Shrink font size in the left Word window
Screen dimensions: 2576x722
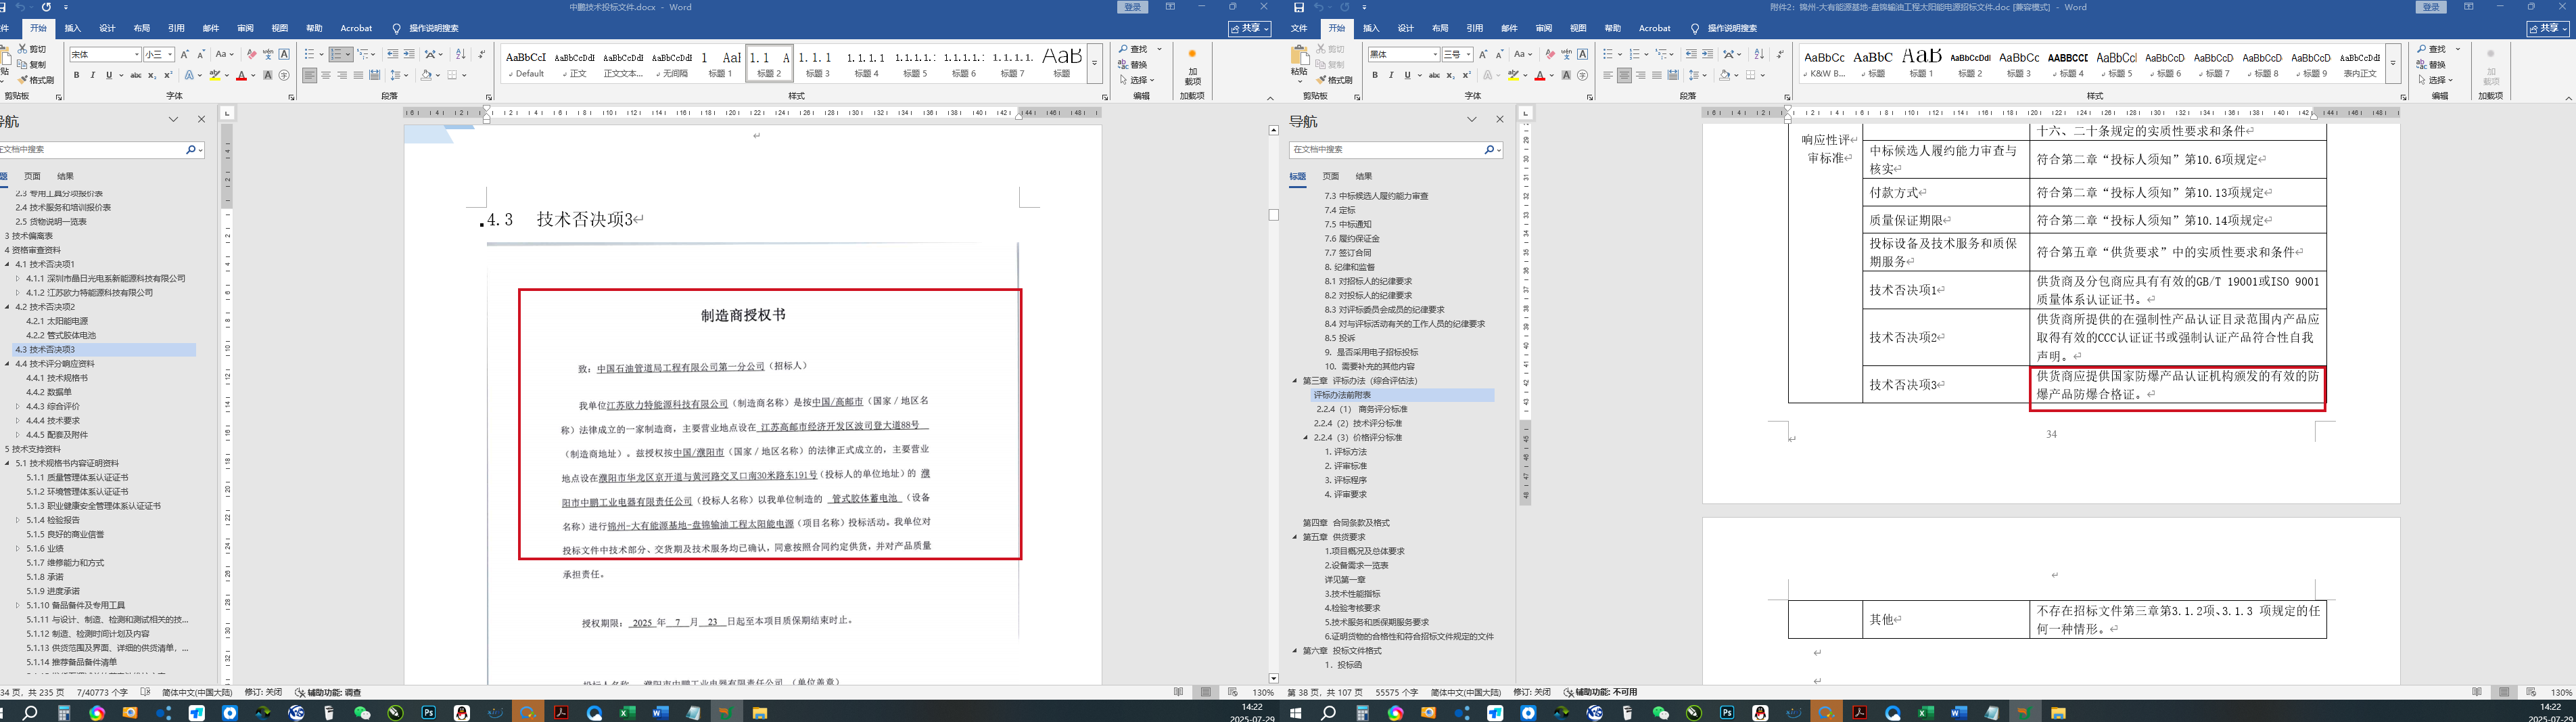201,54
